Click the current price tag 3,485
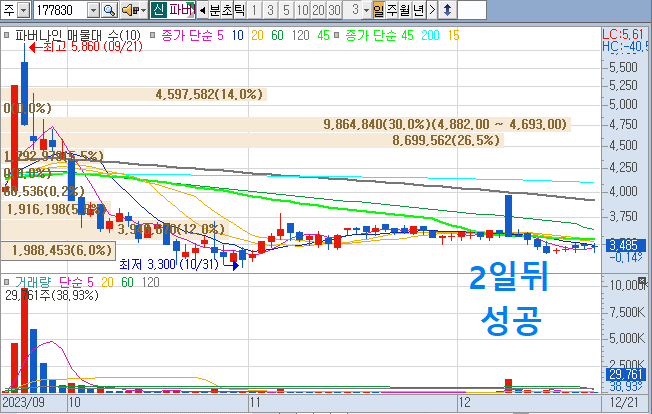 (625, 245)
